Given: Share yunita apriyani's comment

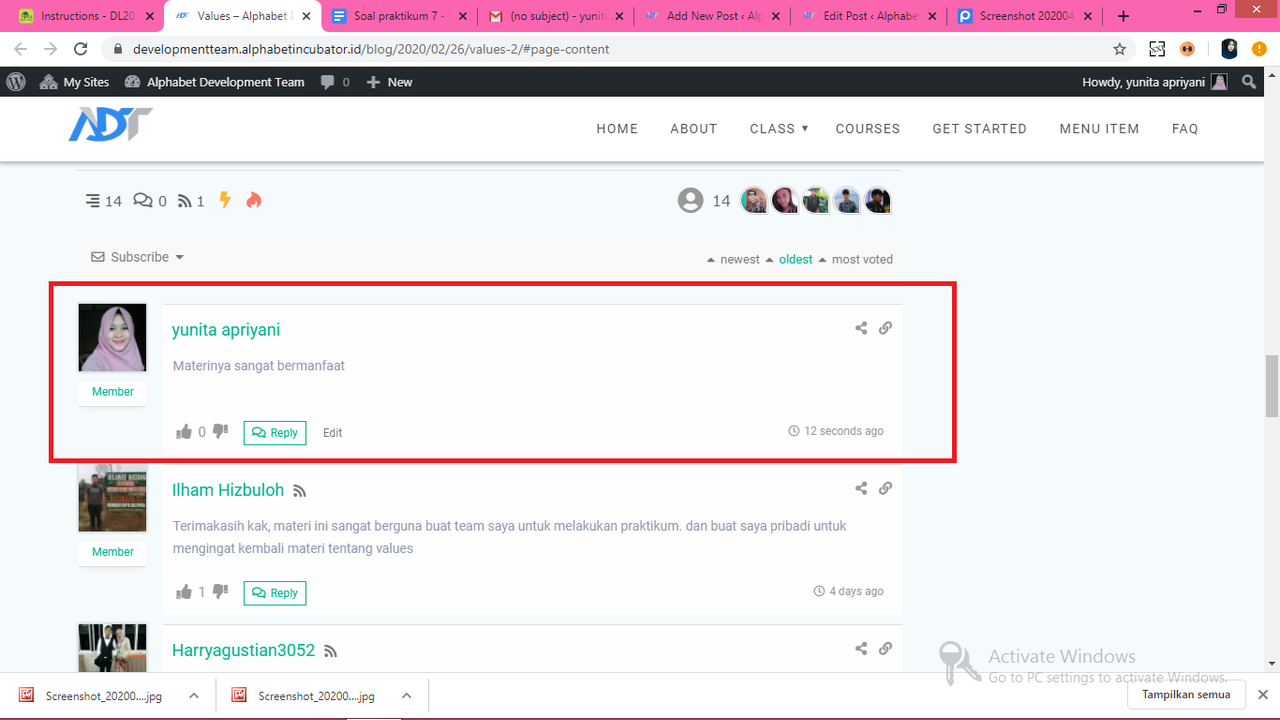Looking at the screenshot, I should coord(861,328).
